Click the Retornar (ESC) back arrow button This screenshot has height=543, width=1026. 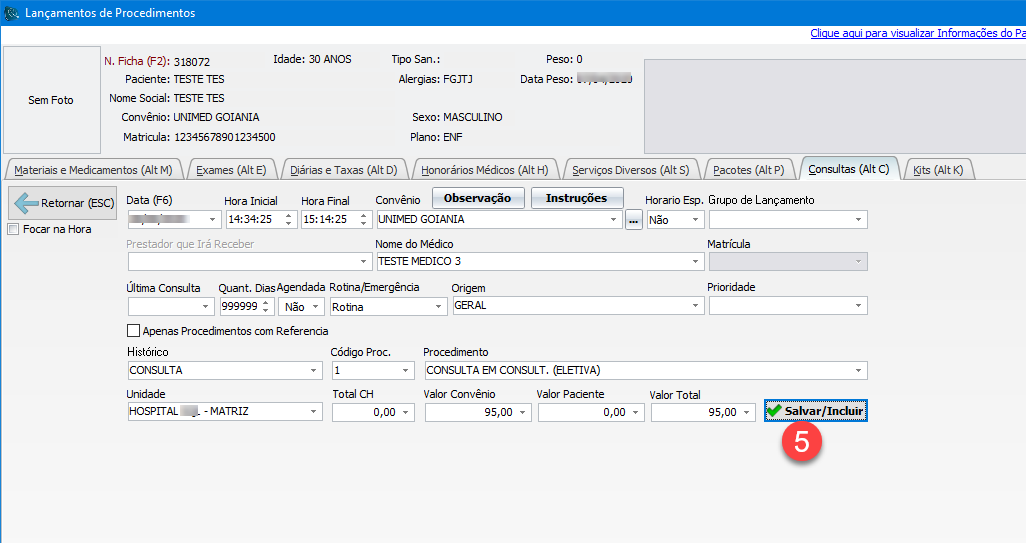(x=63, y=203)
